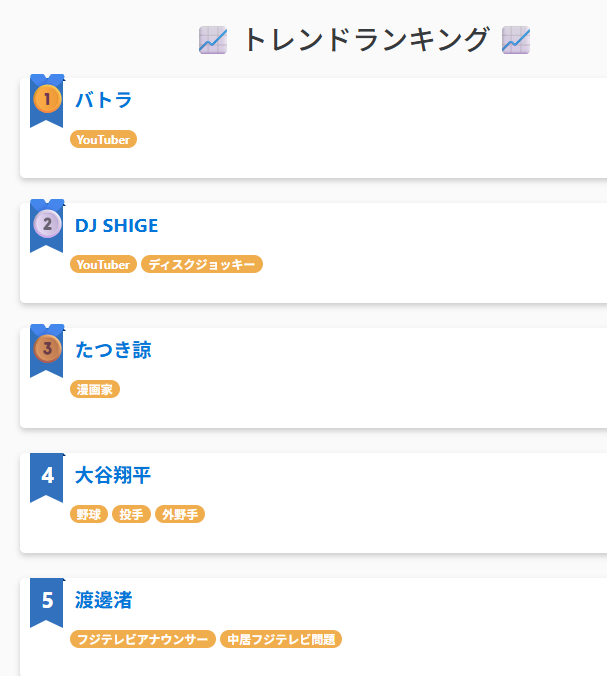Viewport: 607px width, 676px height.
Task: Select the 外野手 tag
Action: (180, 514)
